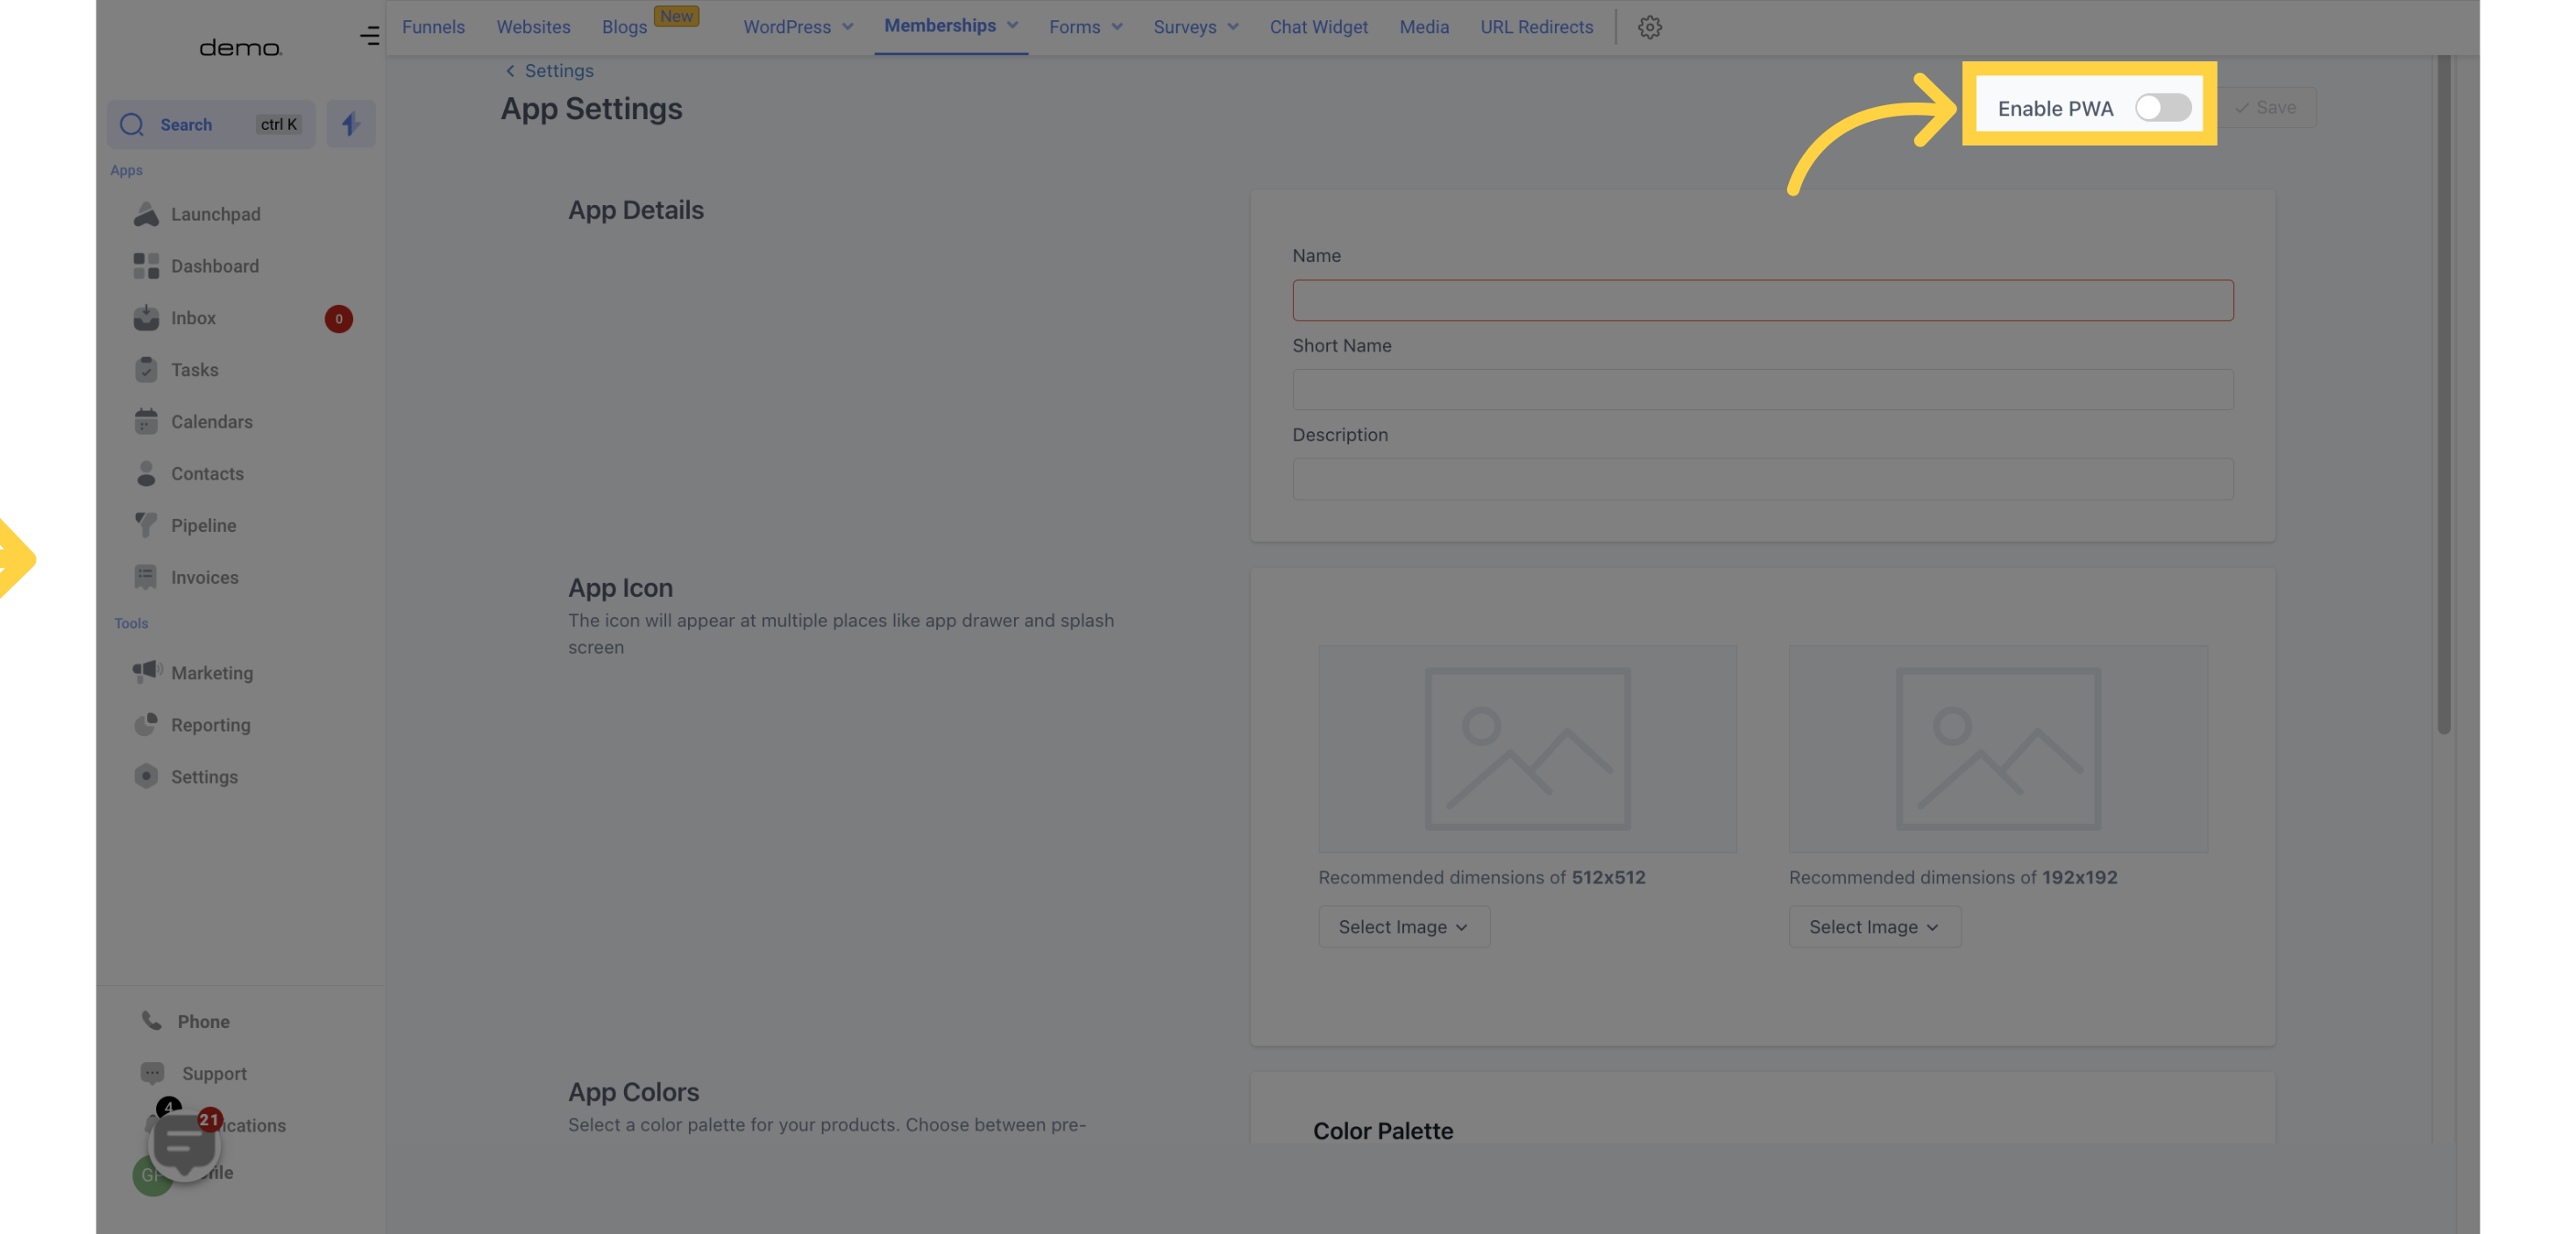Go back via the Settings breadcrumb link
Viewport: 2576px width, 1234px height.
[x=550, y=70]
